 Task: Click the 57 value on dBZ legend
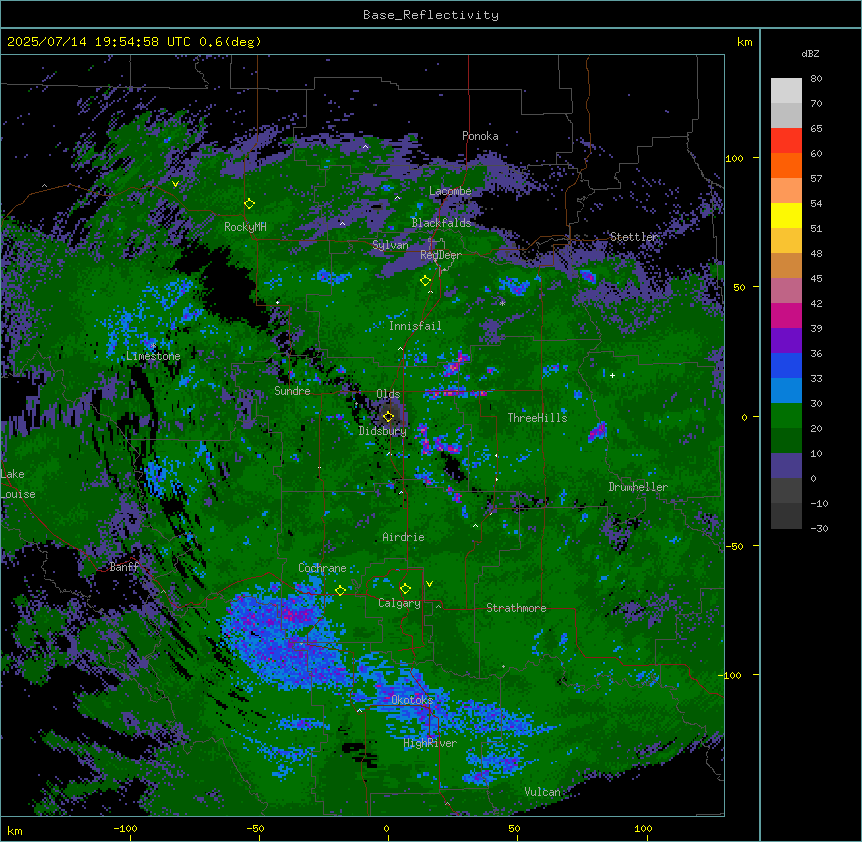tap(816, 179)
